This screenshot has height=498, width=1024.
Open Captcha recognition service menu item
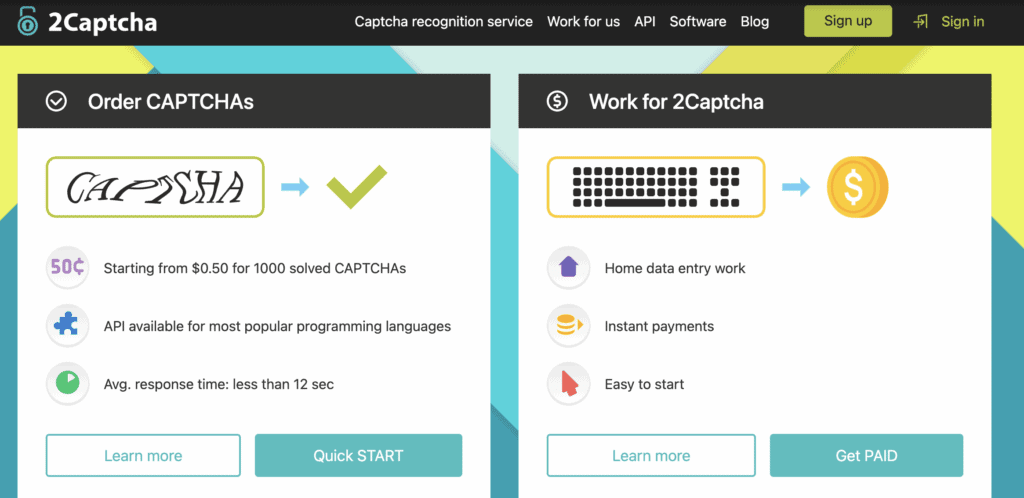click(x=443, y=22)
